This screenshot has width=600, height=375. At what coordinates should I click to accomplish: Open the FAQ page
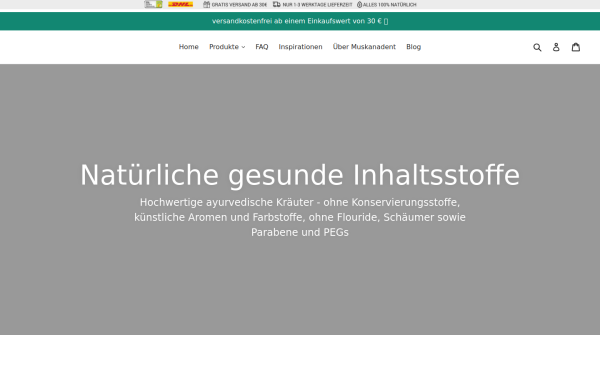coord(262,47)
